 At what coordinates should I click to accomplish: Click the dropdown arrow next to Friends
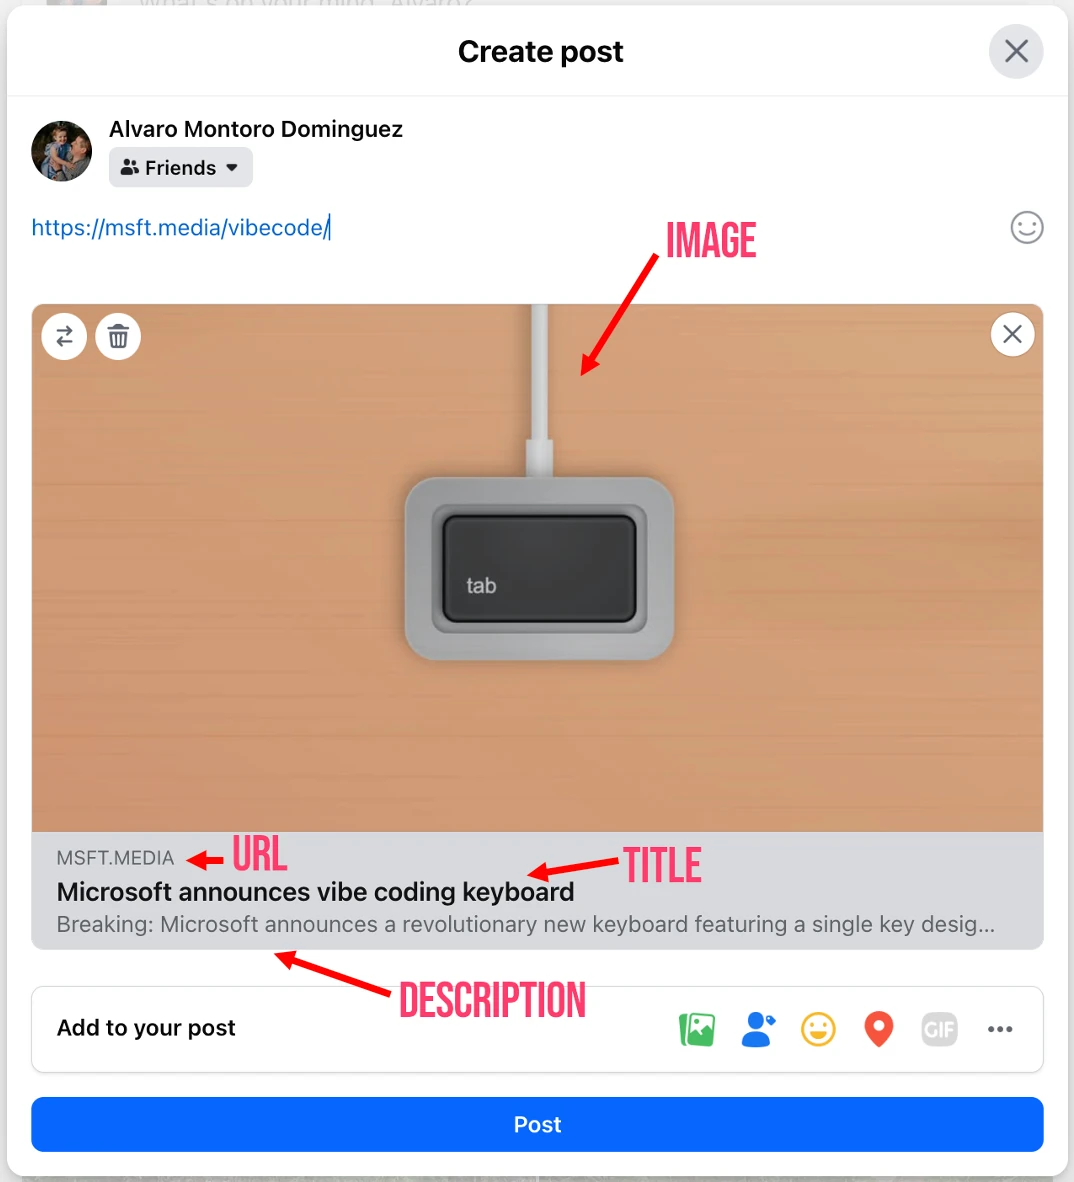[232, 167]
